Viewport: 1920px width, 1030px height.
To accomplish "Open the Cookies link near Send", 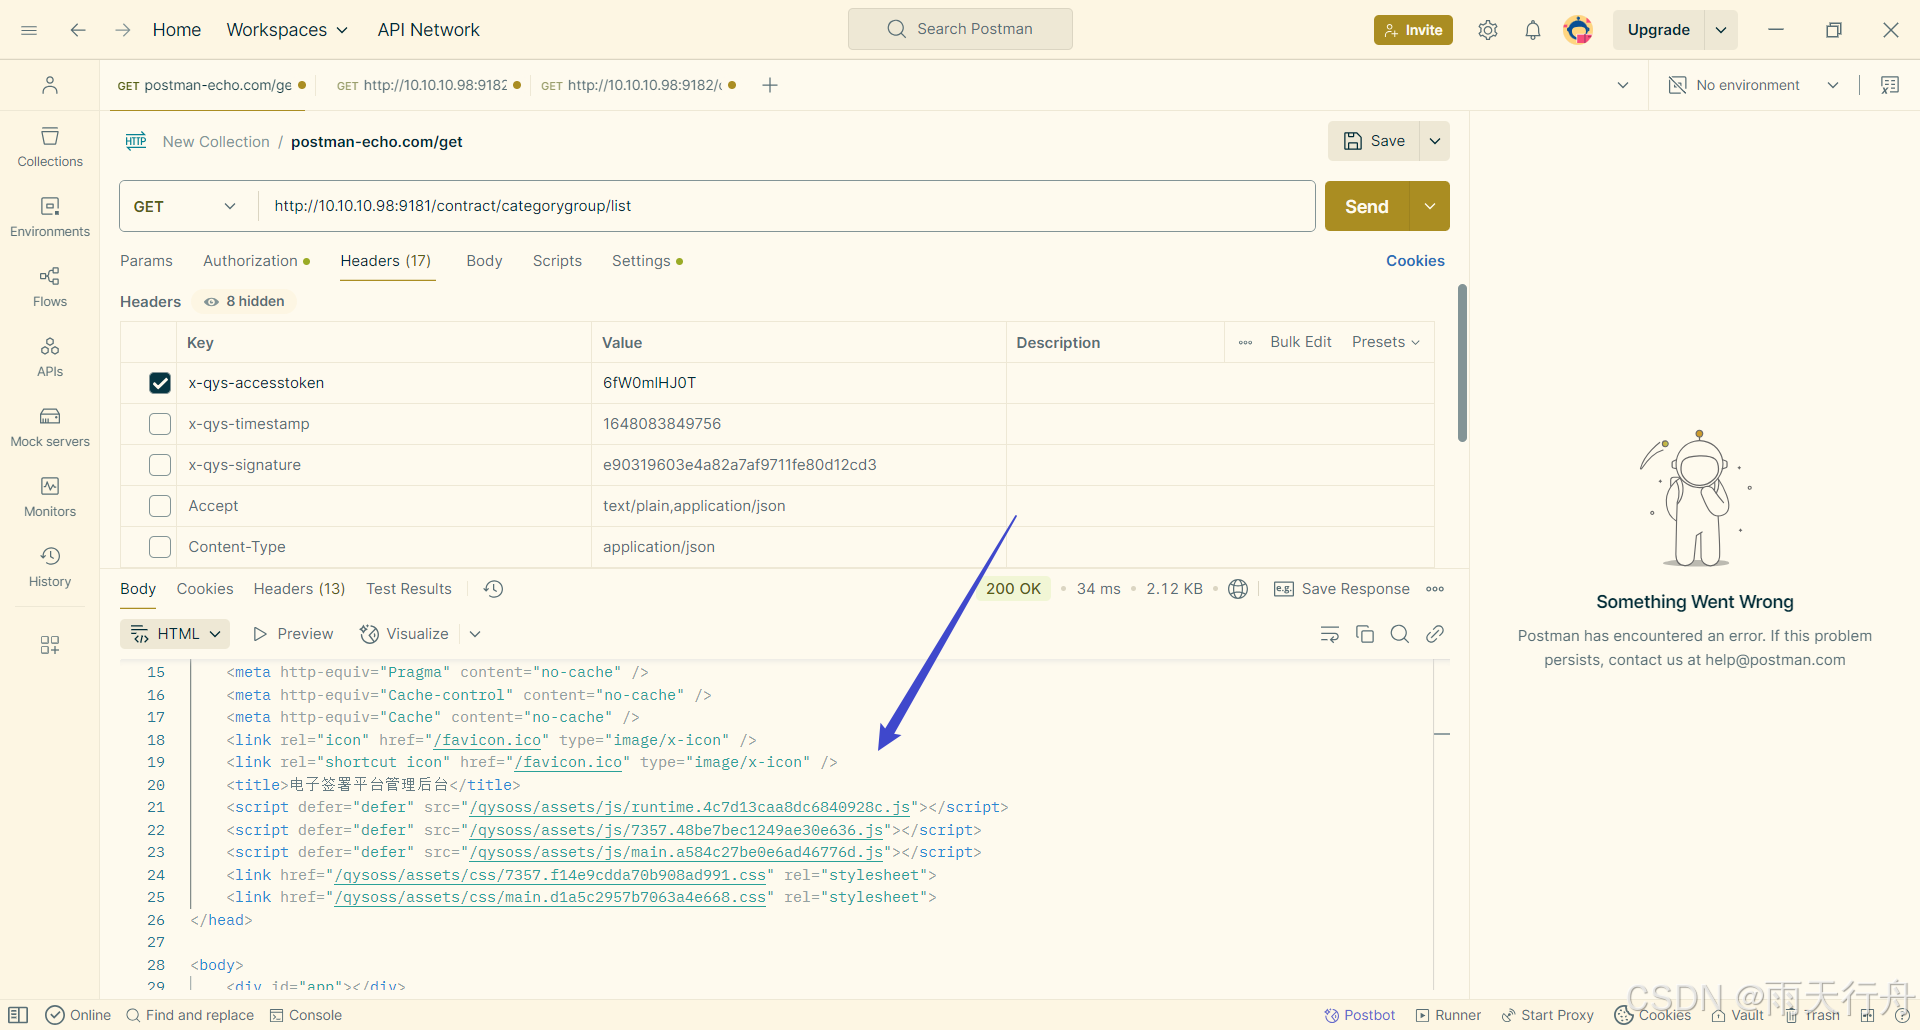I will [1415, 261].
